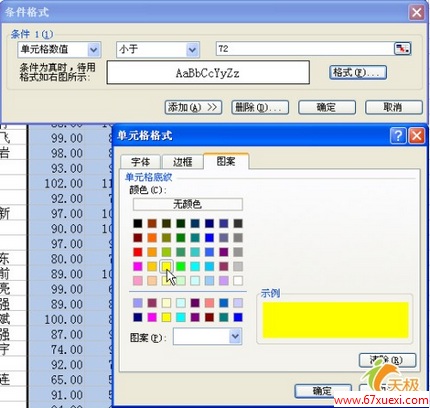Click the help question mark in 单元格格式 dialog

pos(398,136)
